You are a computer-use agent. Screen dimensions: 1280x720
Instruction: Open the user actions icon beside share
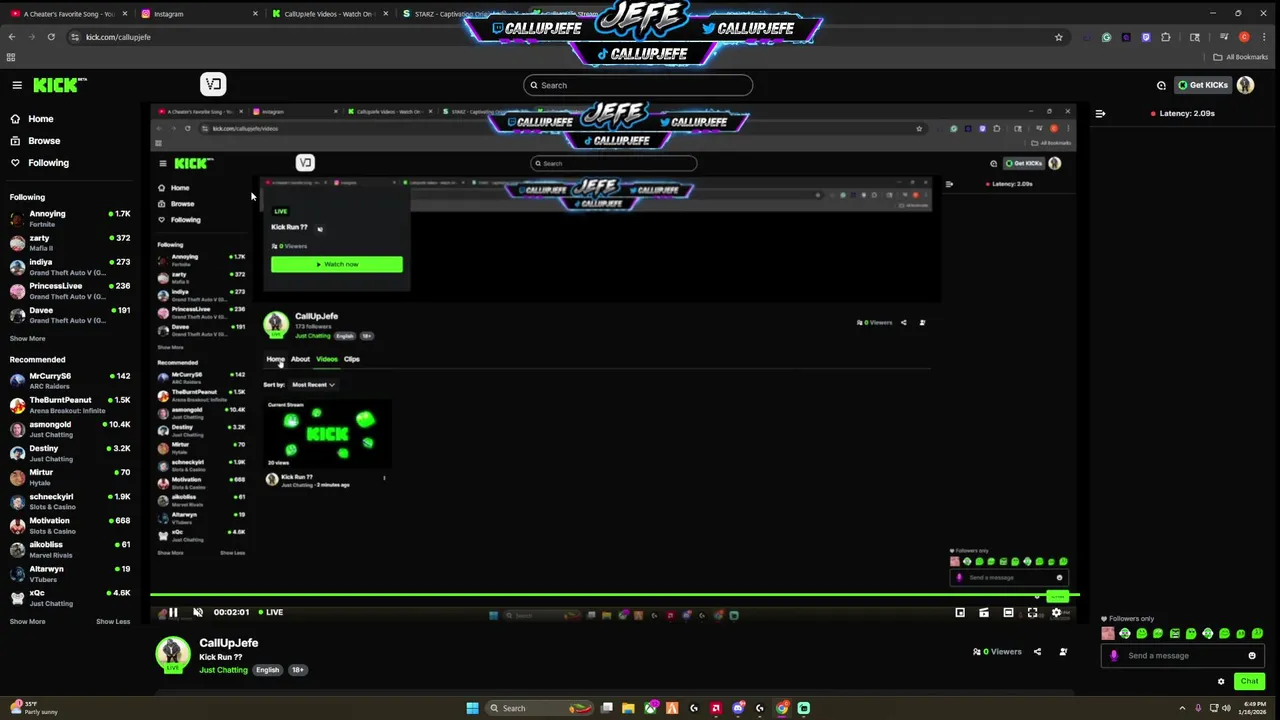pos(1063,652)
